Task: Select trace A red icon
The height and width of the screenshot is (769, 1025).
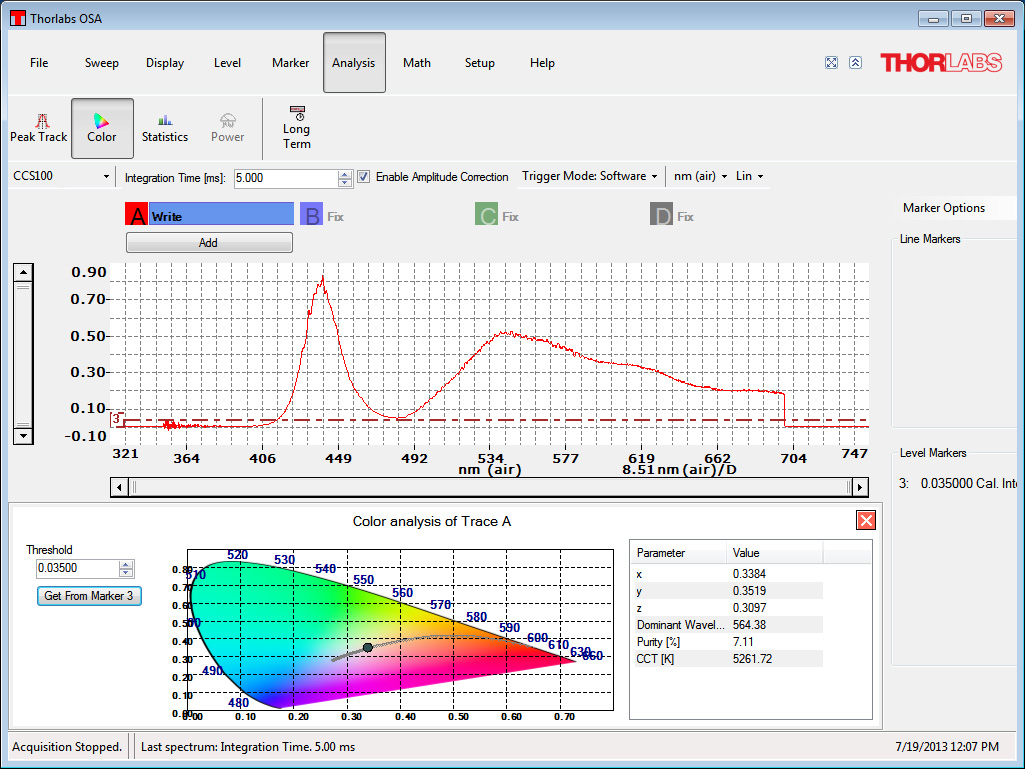Action: (x=137, y=214)
